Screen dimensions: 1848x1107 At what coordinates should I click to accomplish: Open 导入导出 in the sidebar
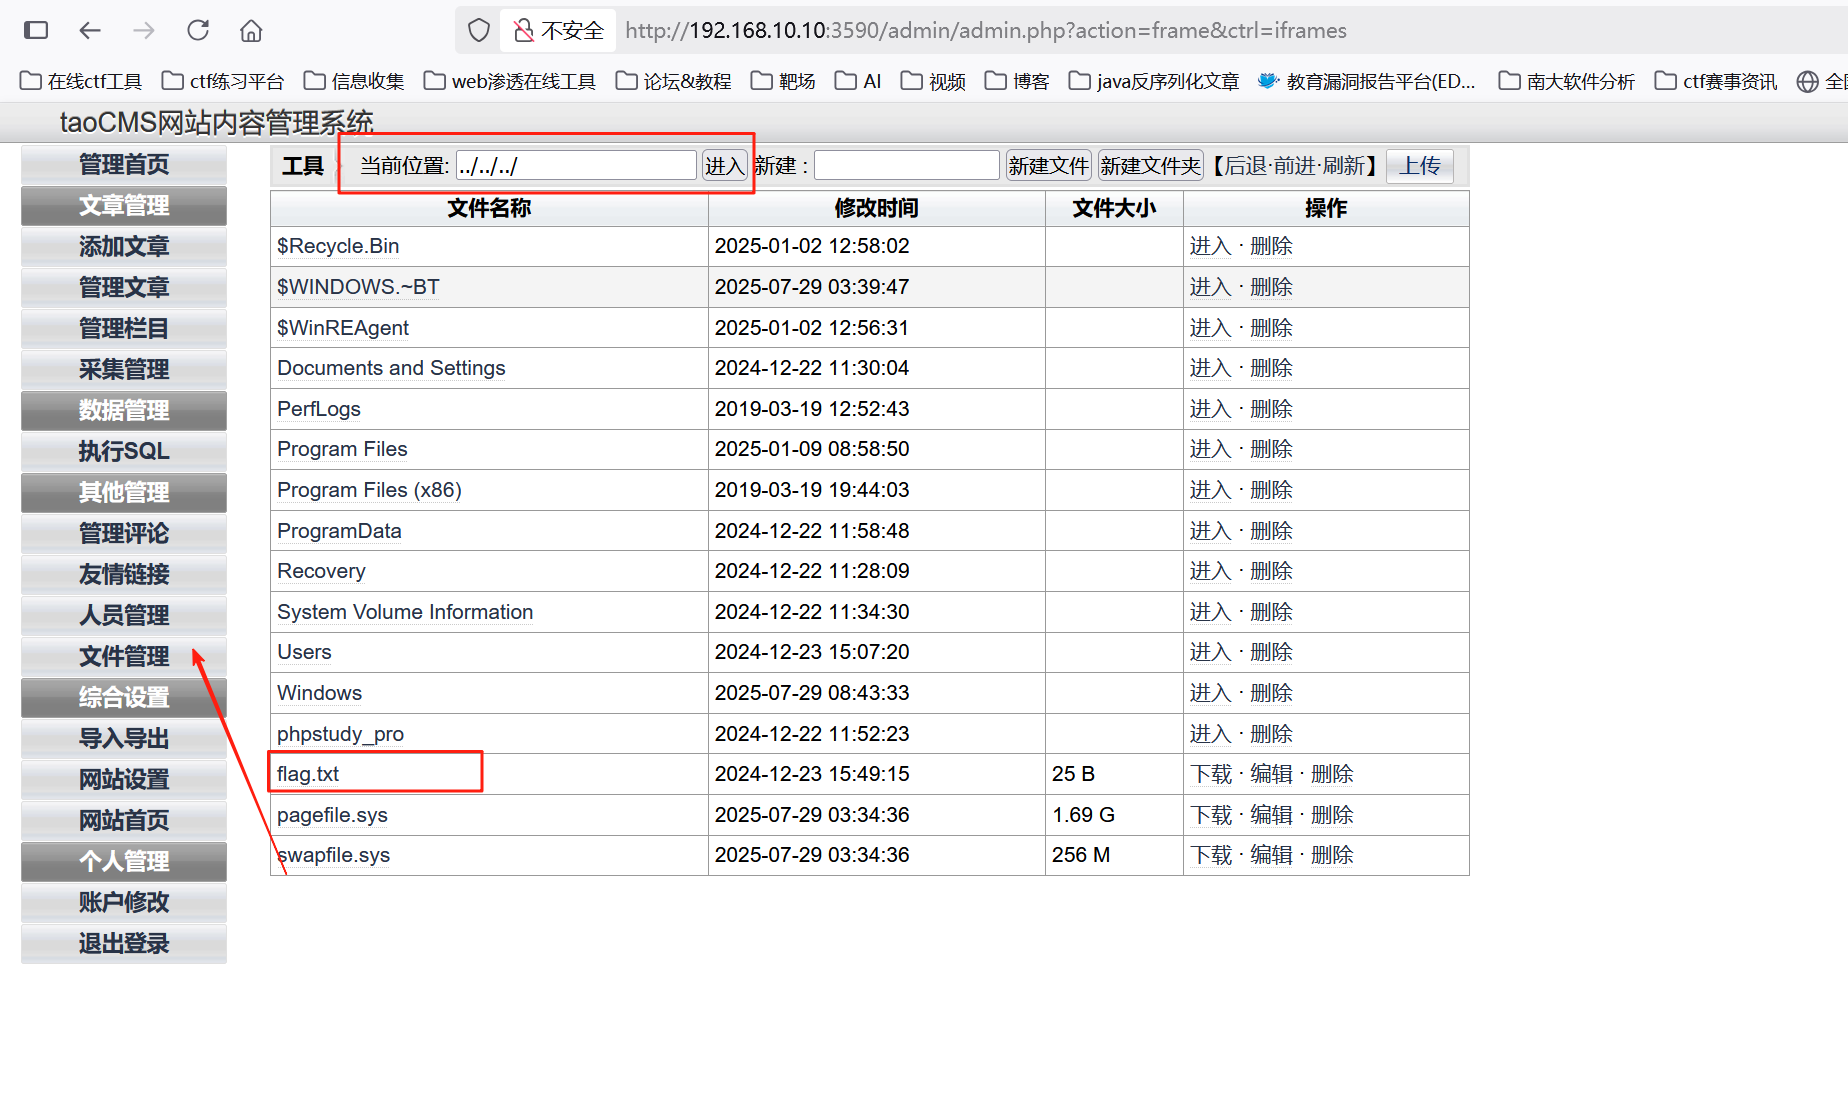[124, 739]
